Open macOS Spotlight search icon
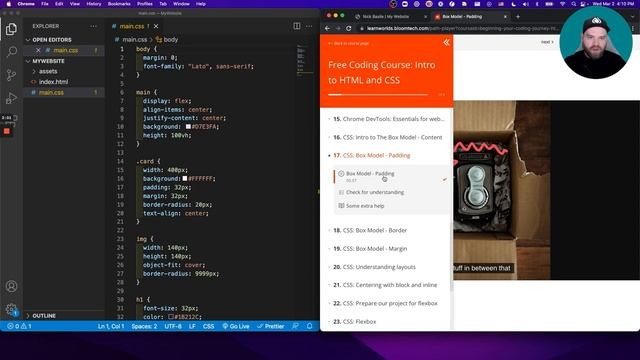This screenshot has height=360, width=640. click(573, 4)
